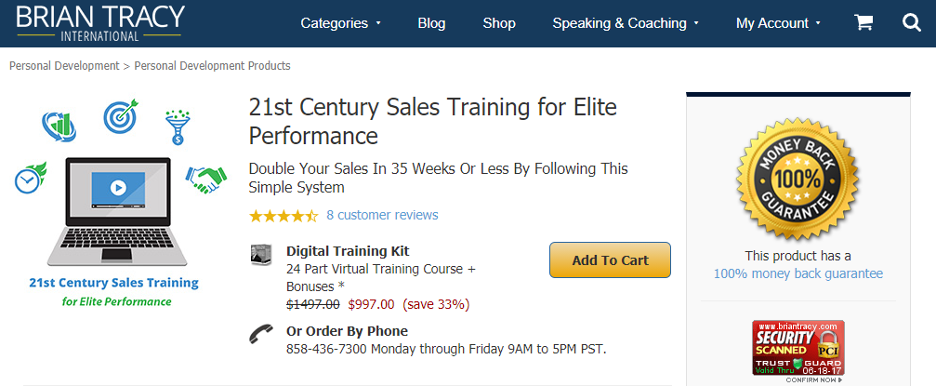Open the Shop menu item
The height and width of the screenshot is (386, 936).
(x=499, y=23)
